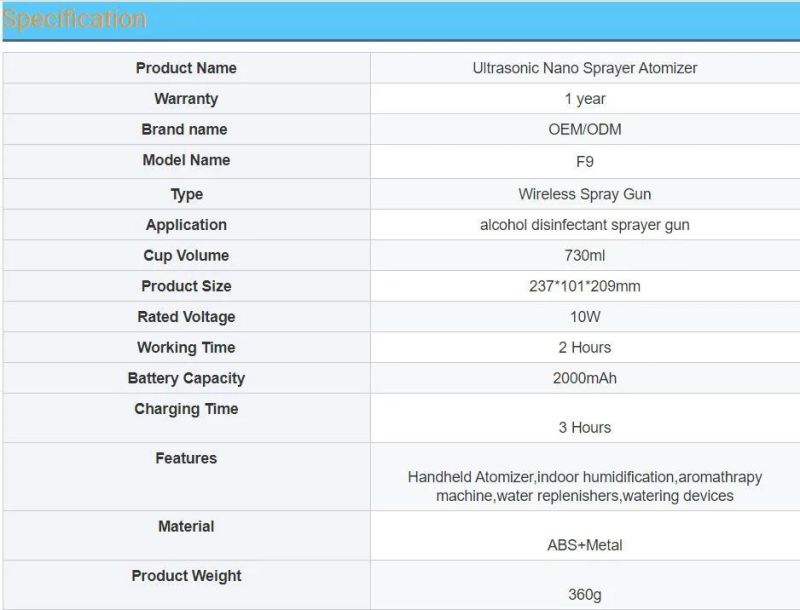Click the 237*101*209mm product size value

[585, 286]
